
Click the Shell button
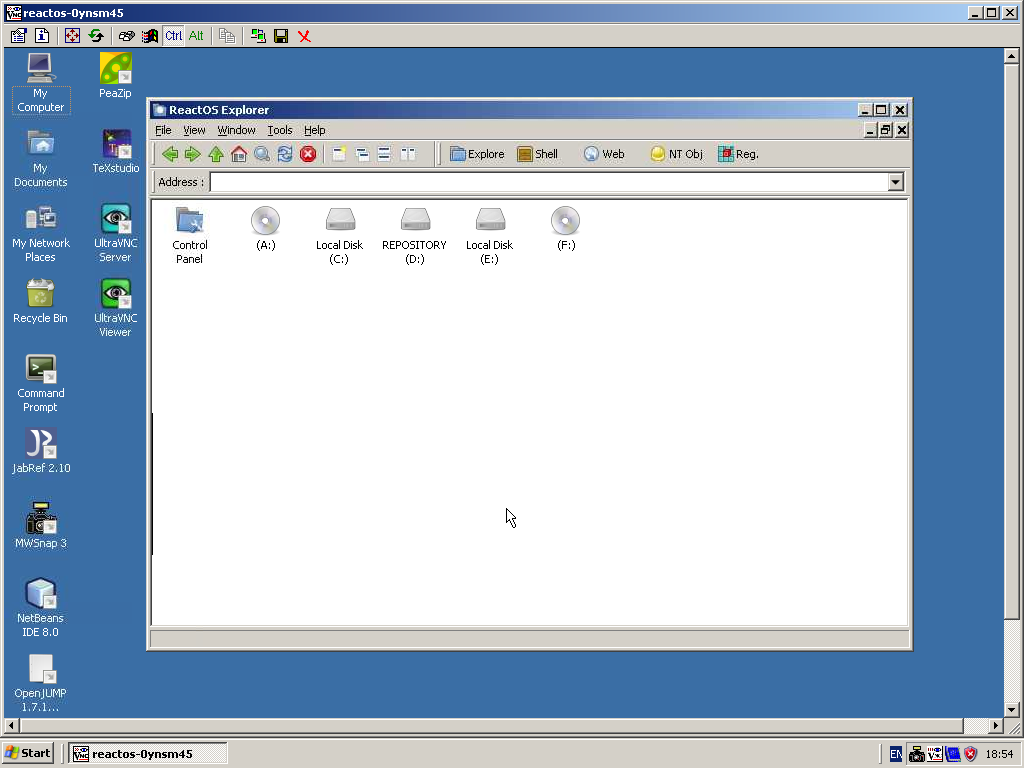(x=537, y=154)
